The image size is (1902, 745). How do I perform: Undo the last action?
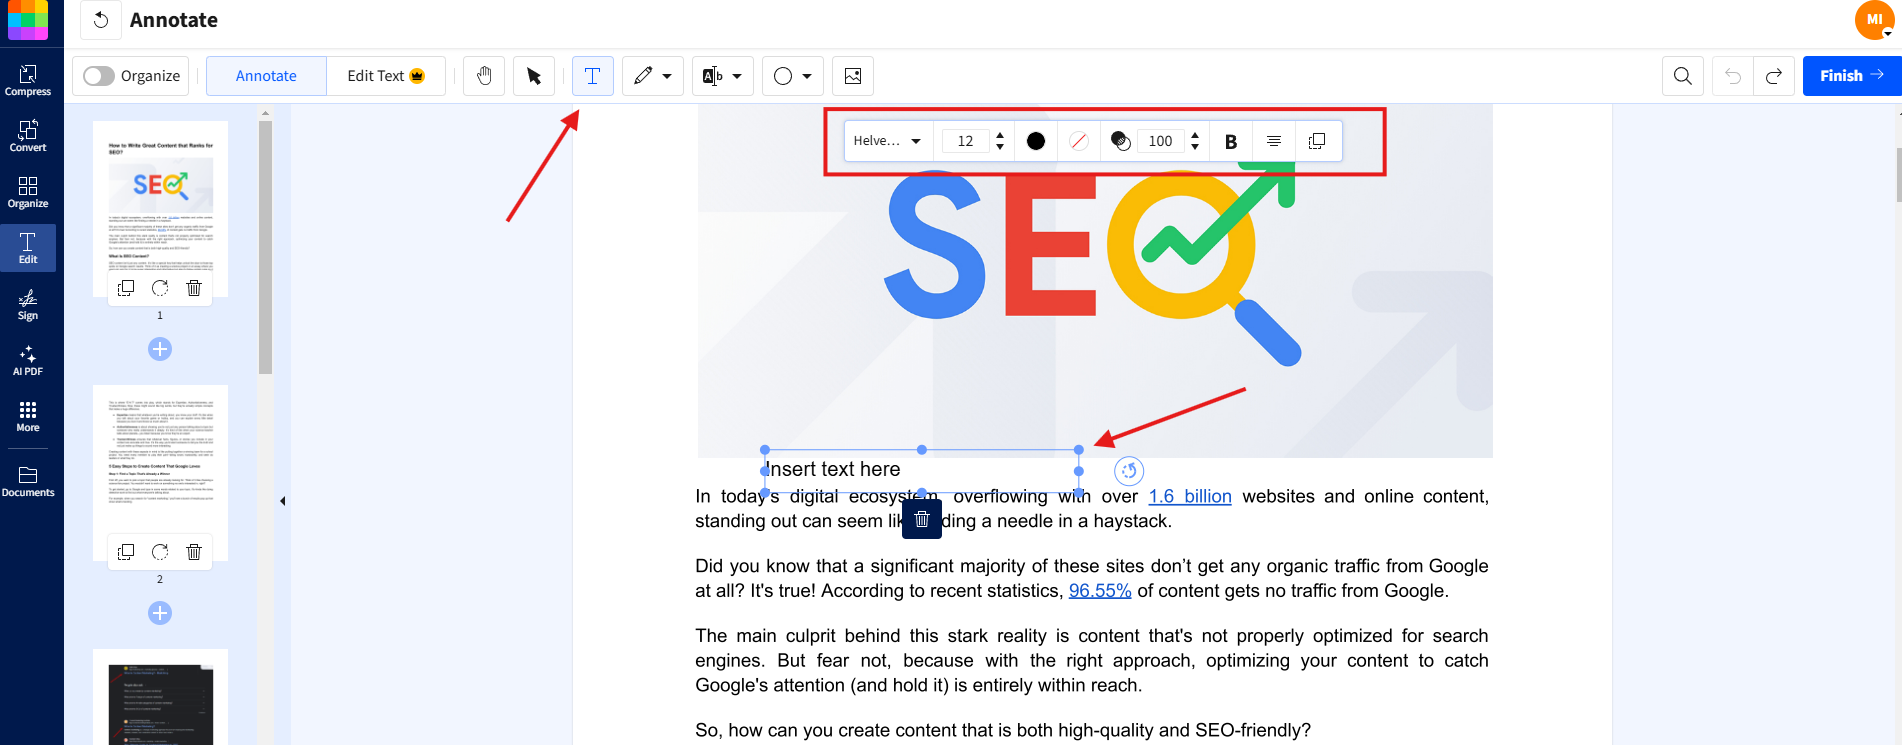pos(1733,76)
